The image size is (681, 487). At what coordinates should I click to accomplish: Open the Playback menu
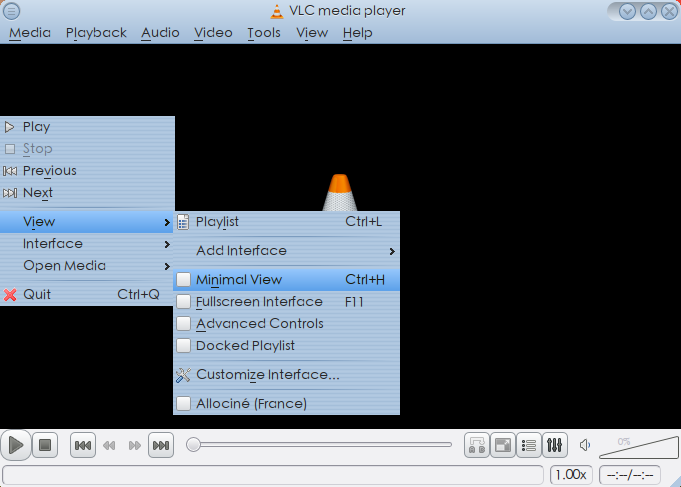pos(96,33)
